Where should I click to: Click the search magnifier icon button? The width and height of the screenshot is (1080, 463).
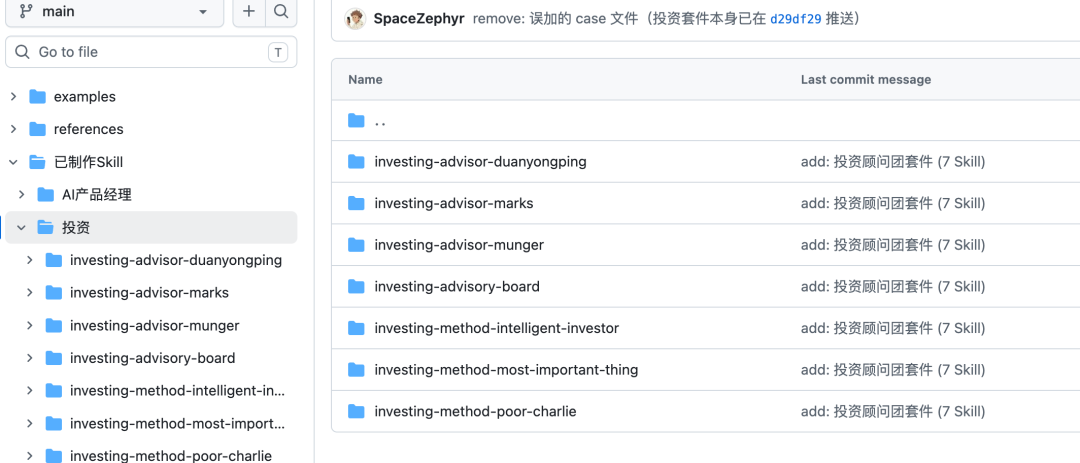(281, 12)
